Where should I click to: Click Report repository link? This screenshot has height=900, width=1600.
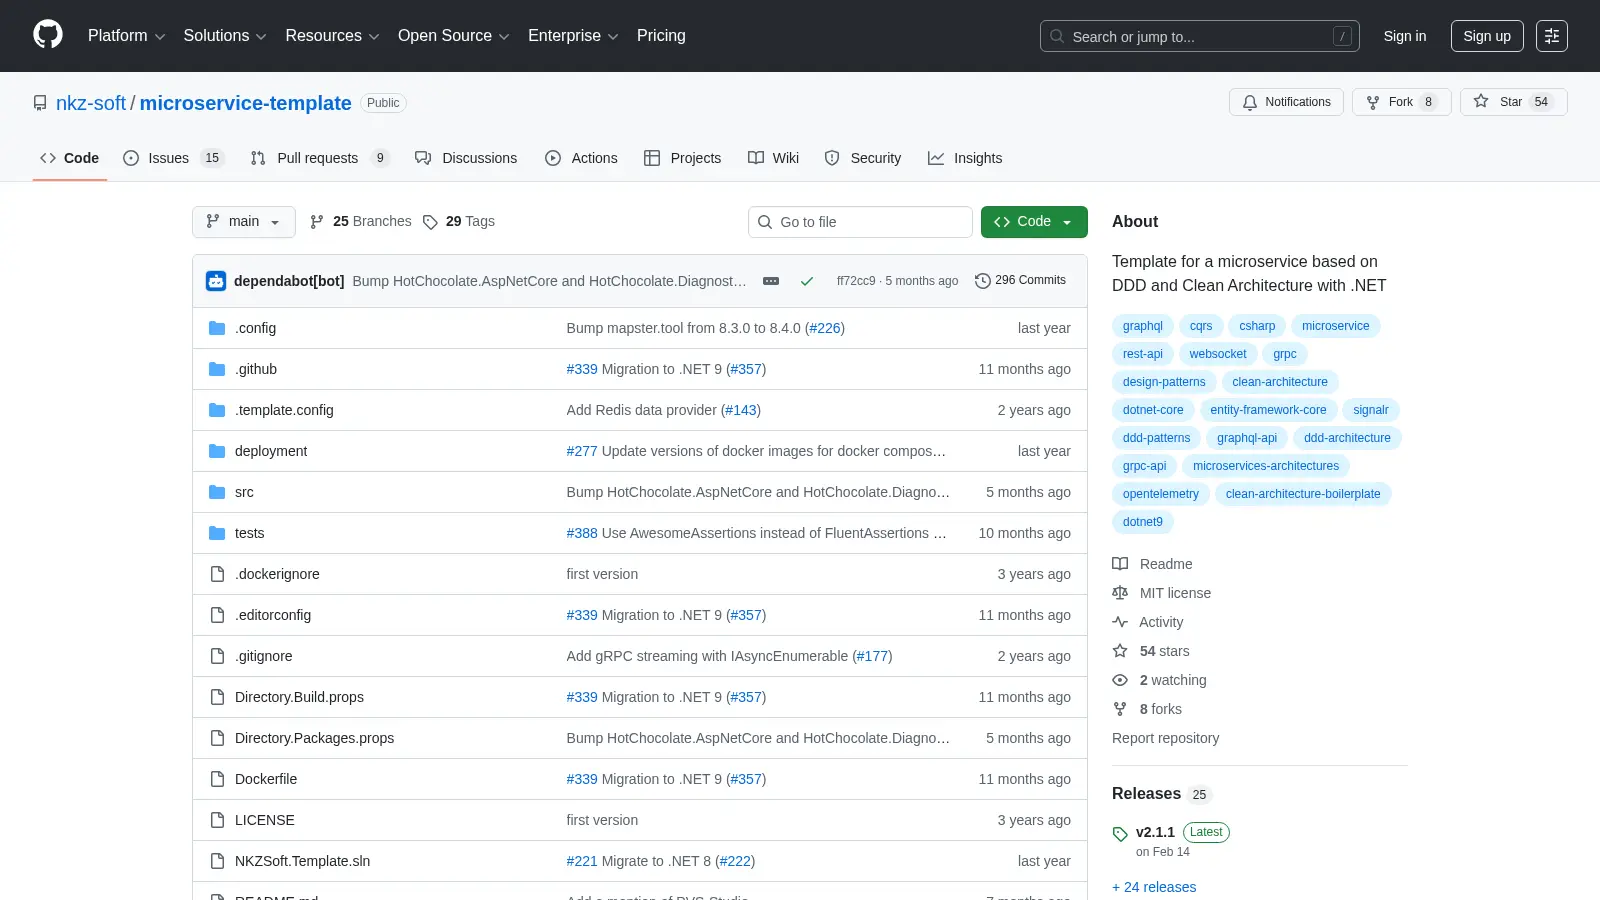click(x=1165, y=738)
